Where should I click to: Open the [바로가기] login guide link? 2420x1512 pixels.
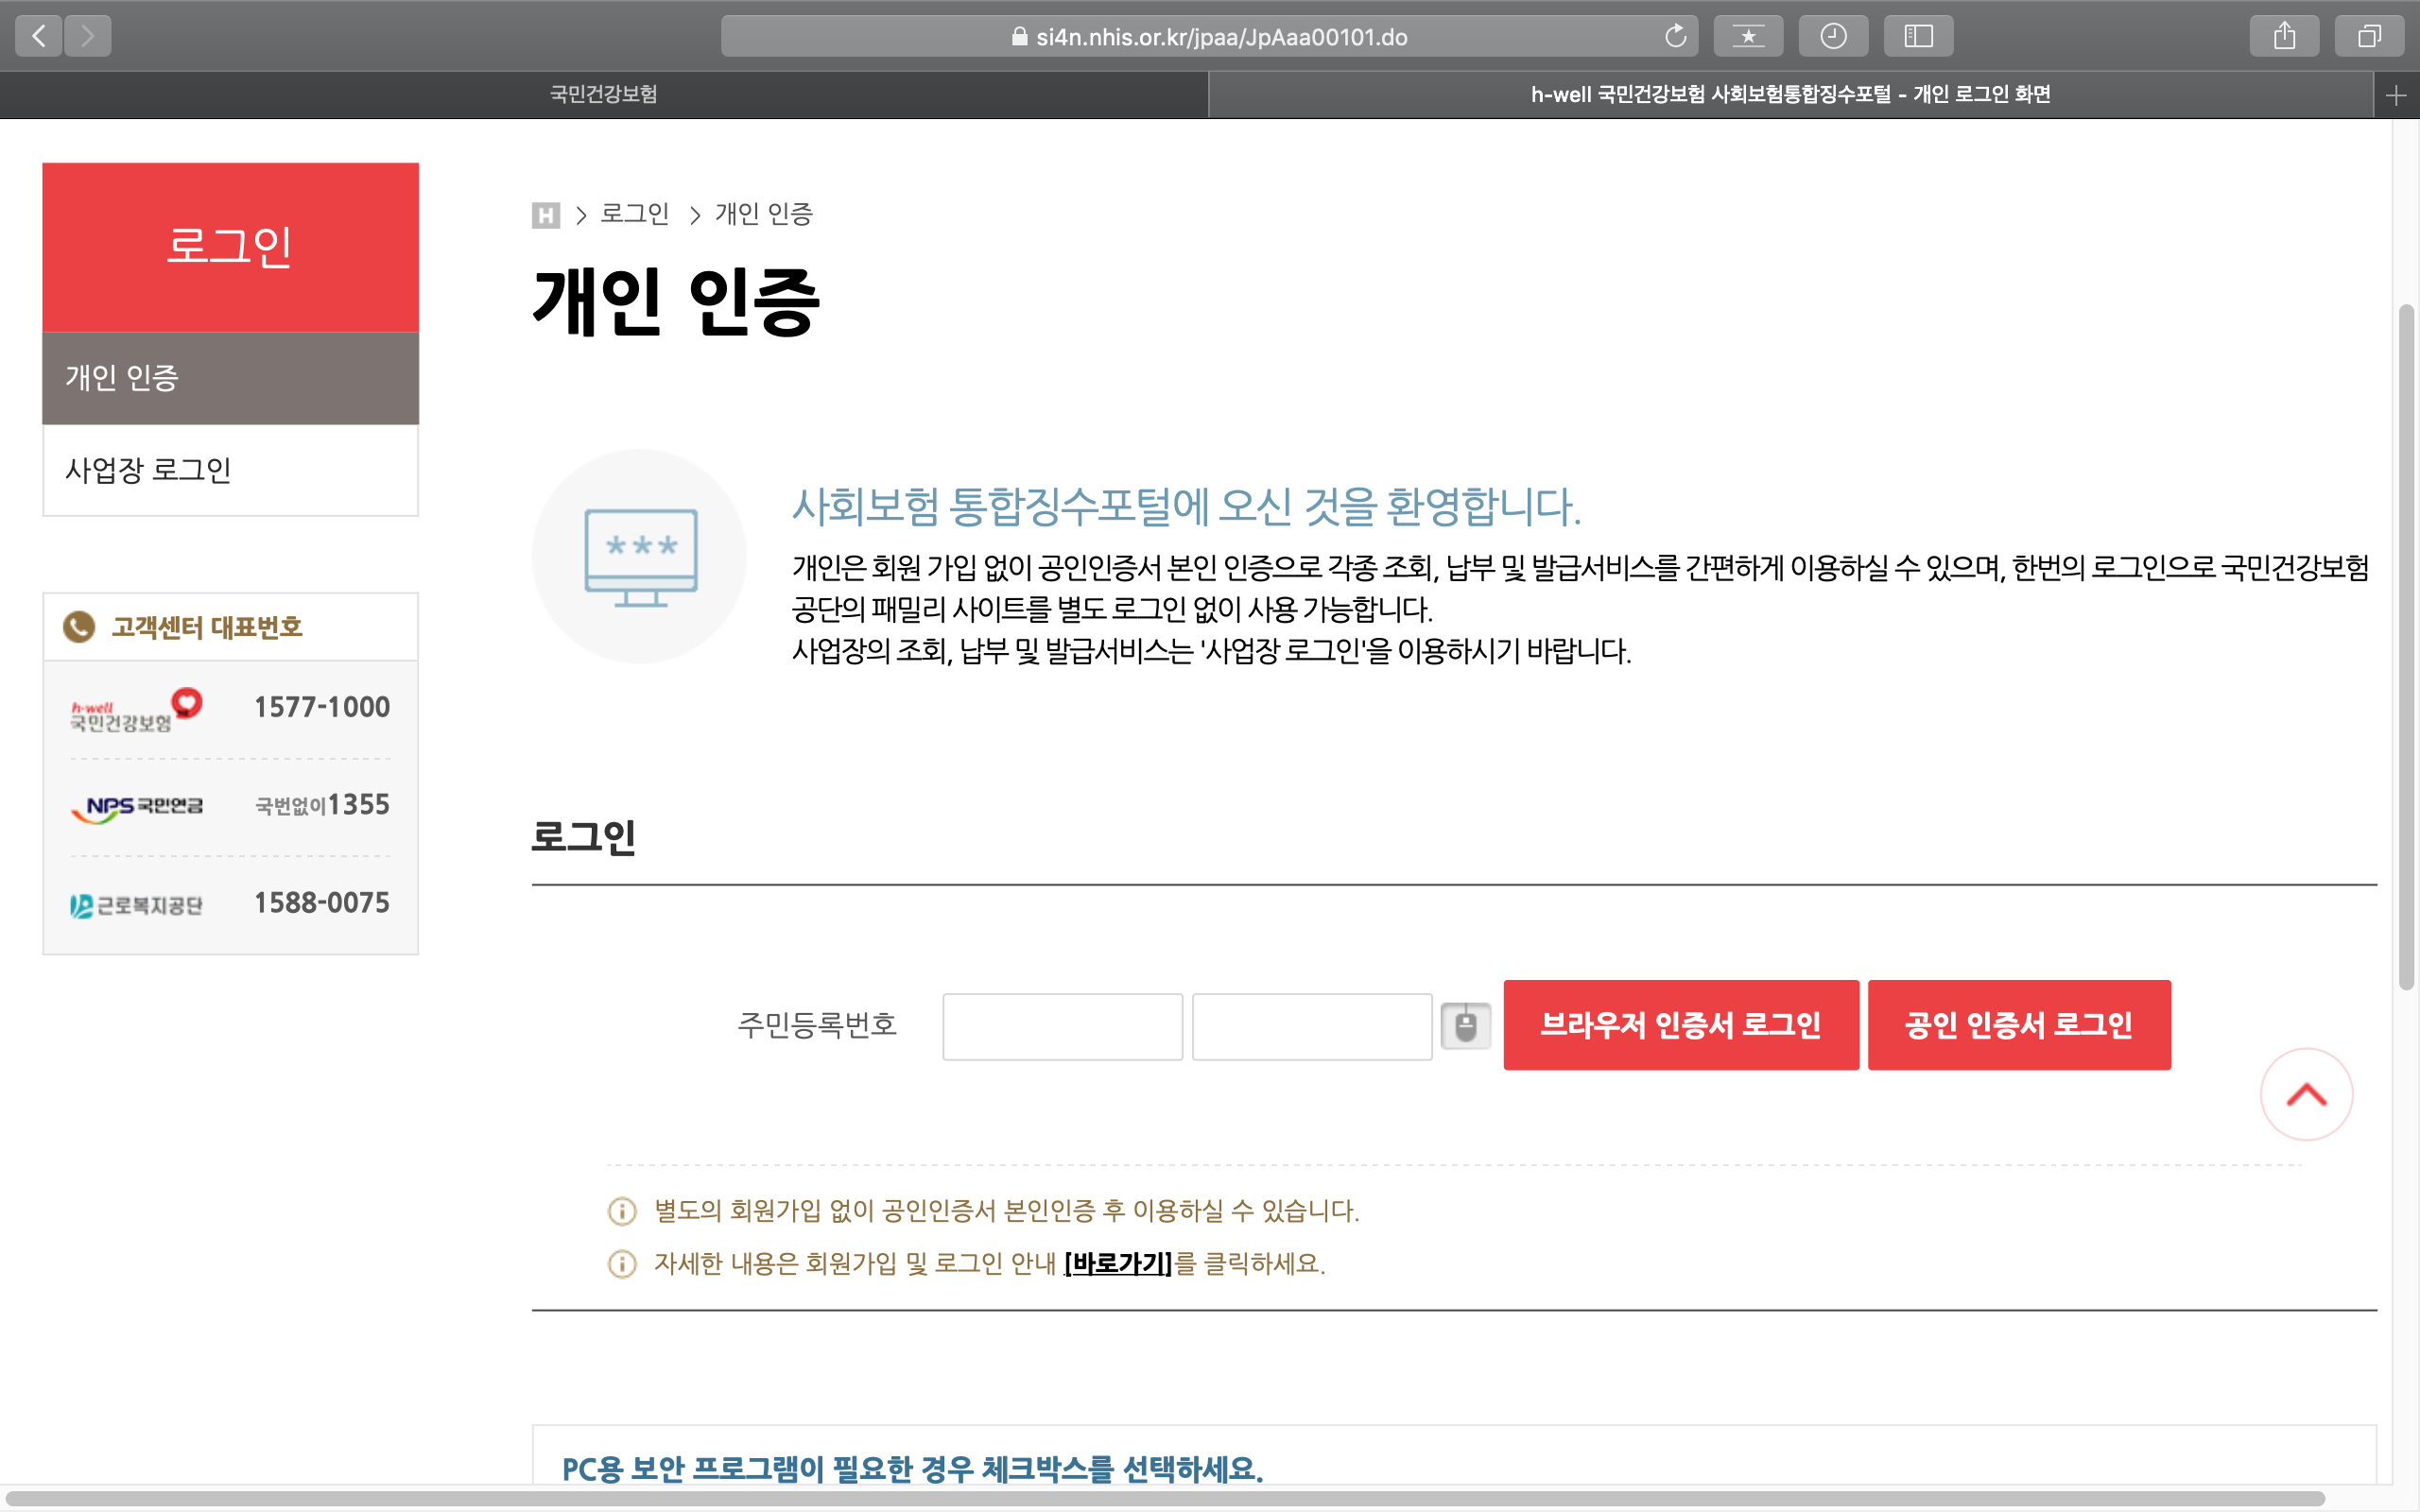pyautogui.click(x=1117, y=1264)
